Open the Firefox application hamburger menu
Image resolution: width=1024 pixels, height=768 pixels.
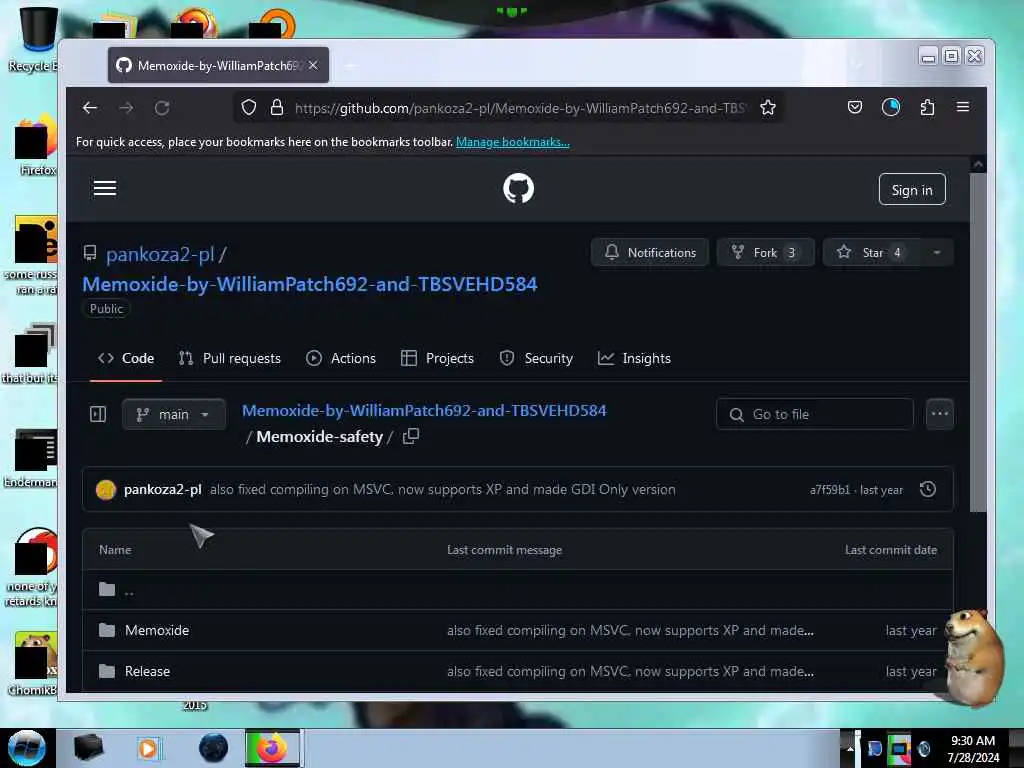[x=963, y=107]
